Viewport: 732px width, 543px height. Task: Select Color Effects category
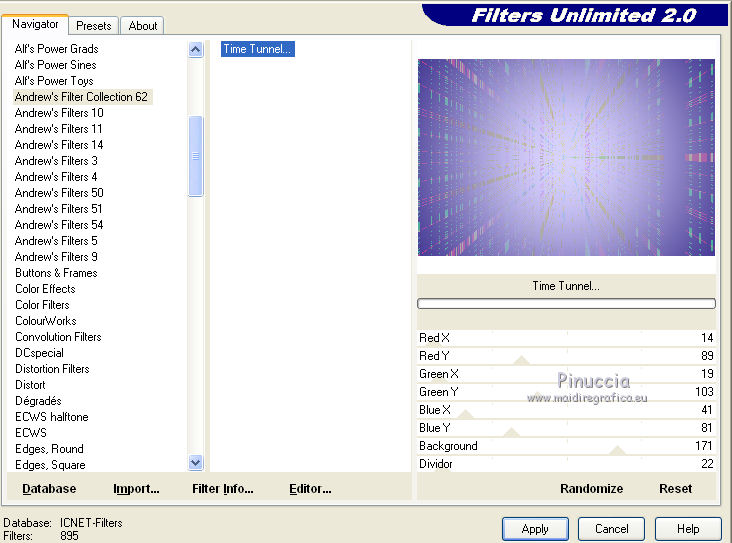point(45,289)
